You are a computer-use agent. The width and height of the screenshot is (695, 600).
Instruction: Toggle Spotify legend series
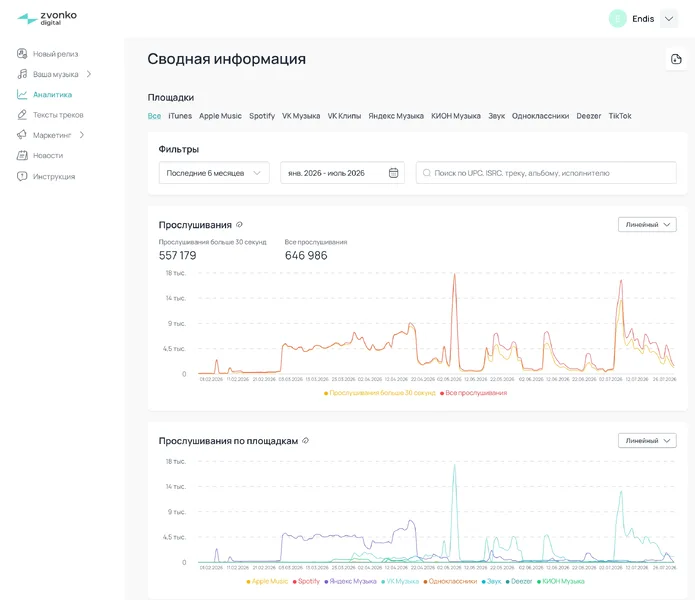pos(306,581)
